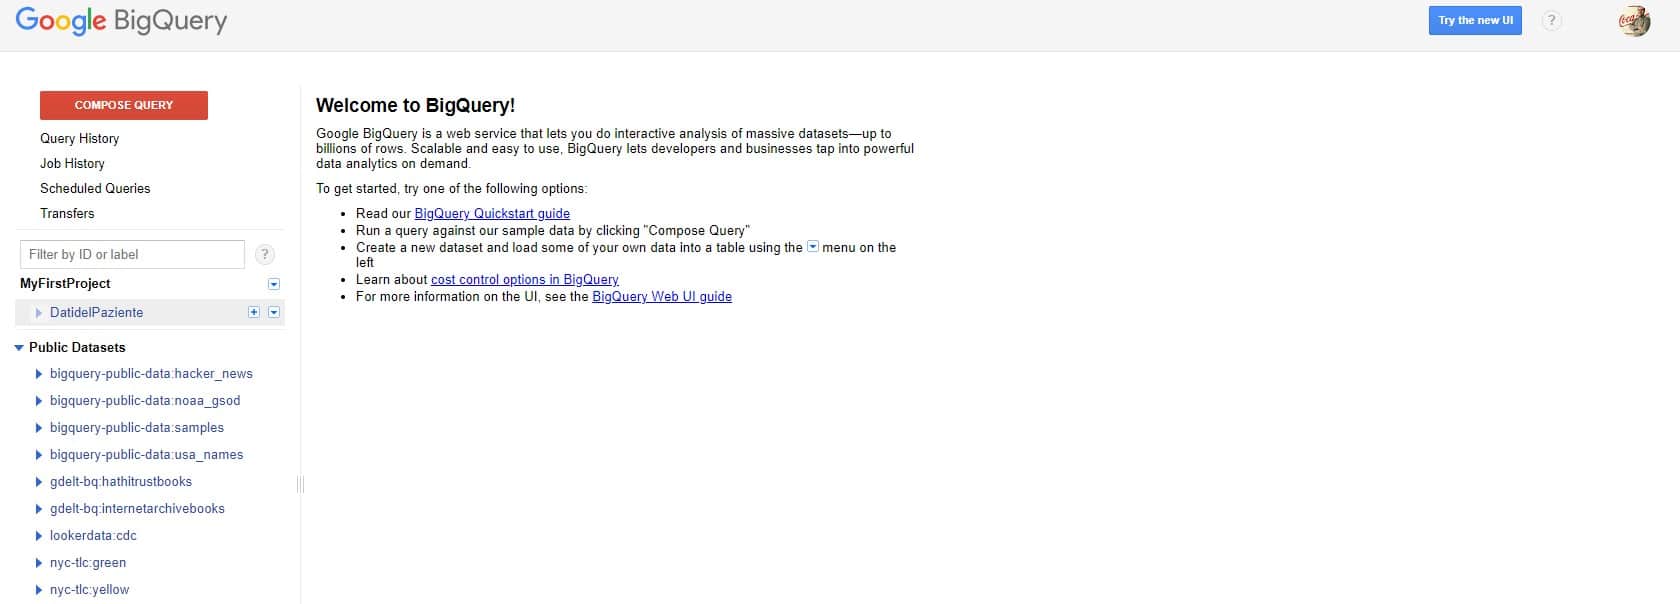Click the Public Datasets heading label

pos(77,348)
